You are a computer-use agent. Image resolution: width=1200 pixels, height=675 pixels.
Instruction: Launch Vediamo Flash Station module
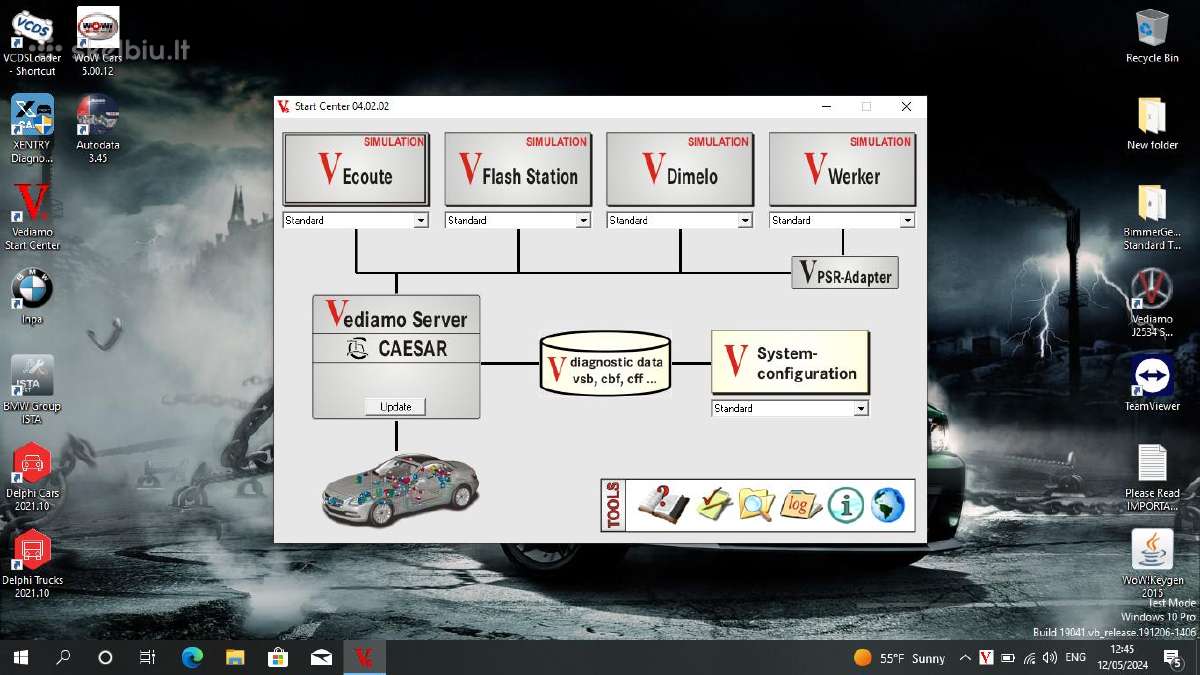click(518, 169)
